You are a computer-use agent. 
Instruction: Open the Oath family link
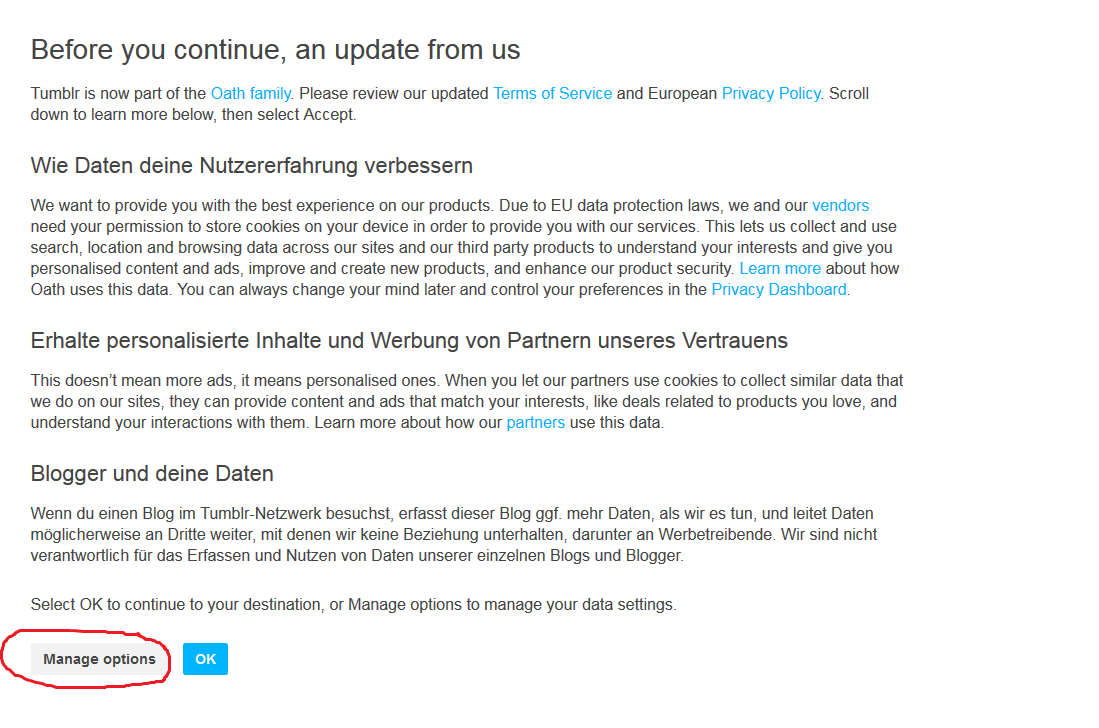tap(250, 94)
